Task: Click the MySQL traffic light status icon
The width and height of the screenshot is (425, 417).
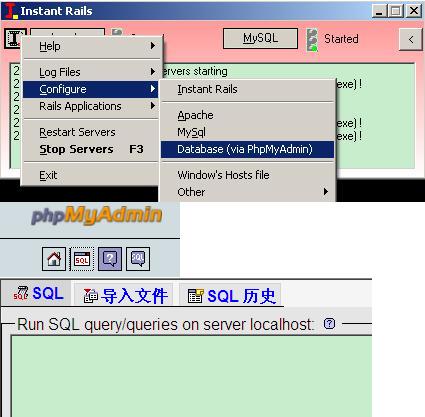Action: point(312,40)
